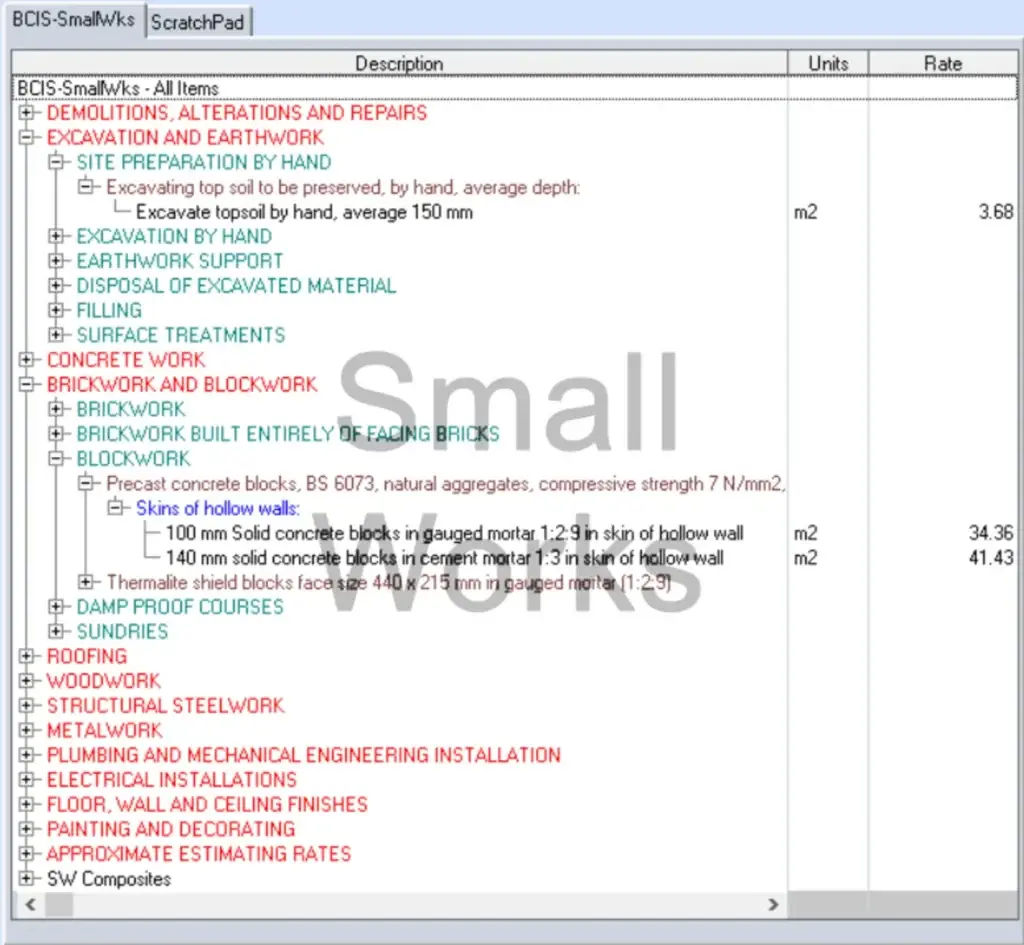Click horizontal scrollbar right arrow
The height and width of the screenshot is (945, 1024).
pos(773,905)
